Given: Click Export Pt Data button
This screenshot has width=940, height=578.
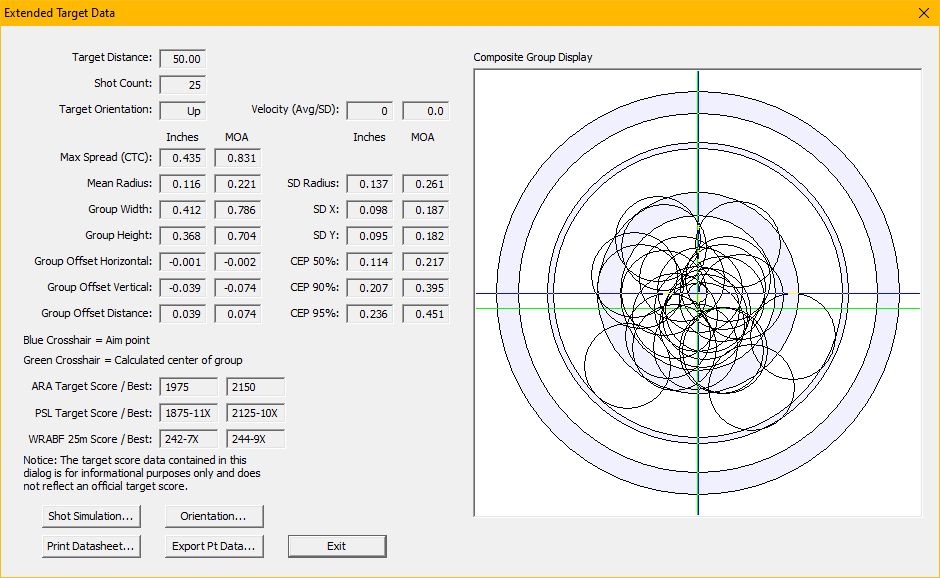Looking at the screenshot, I should click(x=213, y=546).
